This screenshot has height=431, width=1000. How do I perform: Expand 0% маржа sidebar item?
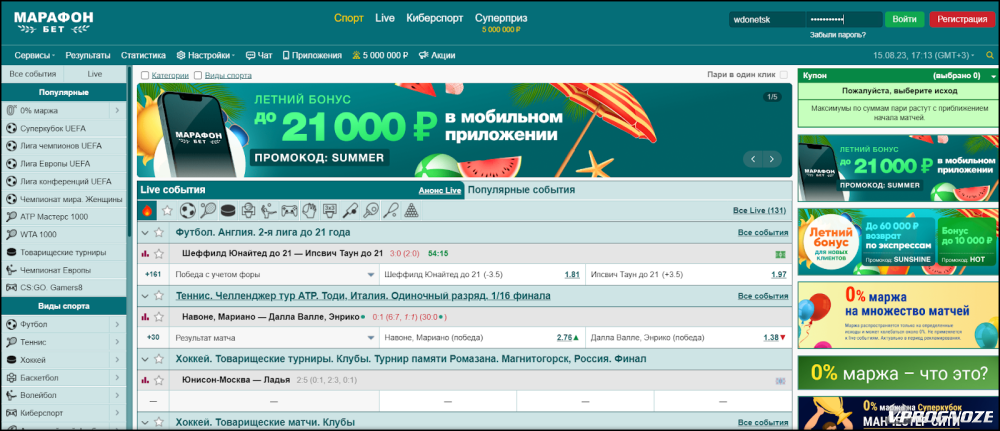click(117, 111)
